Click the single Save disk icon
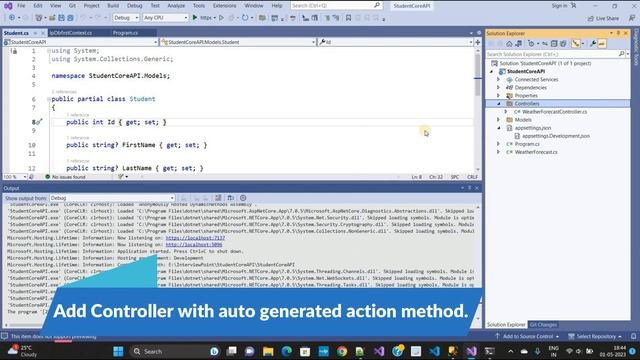Screen dimensions: 640x360 coord(61,18)
